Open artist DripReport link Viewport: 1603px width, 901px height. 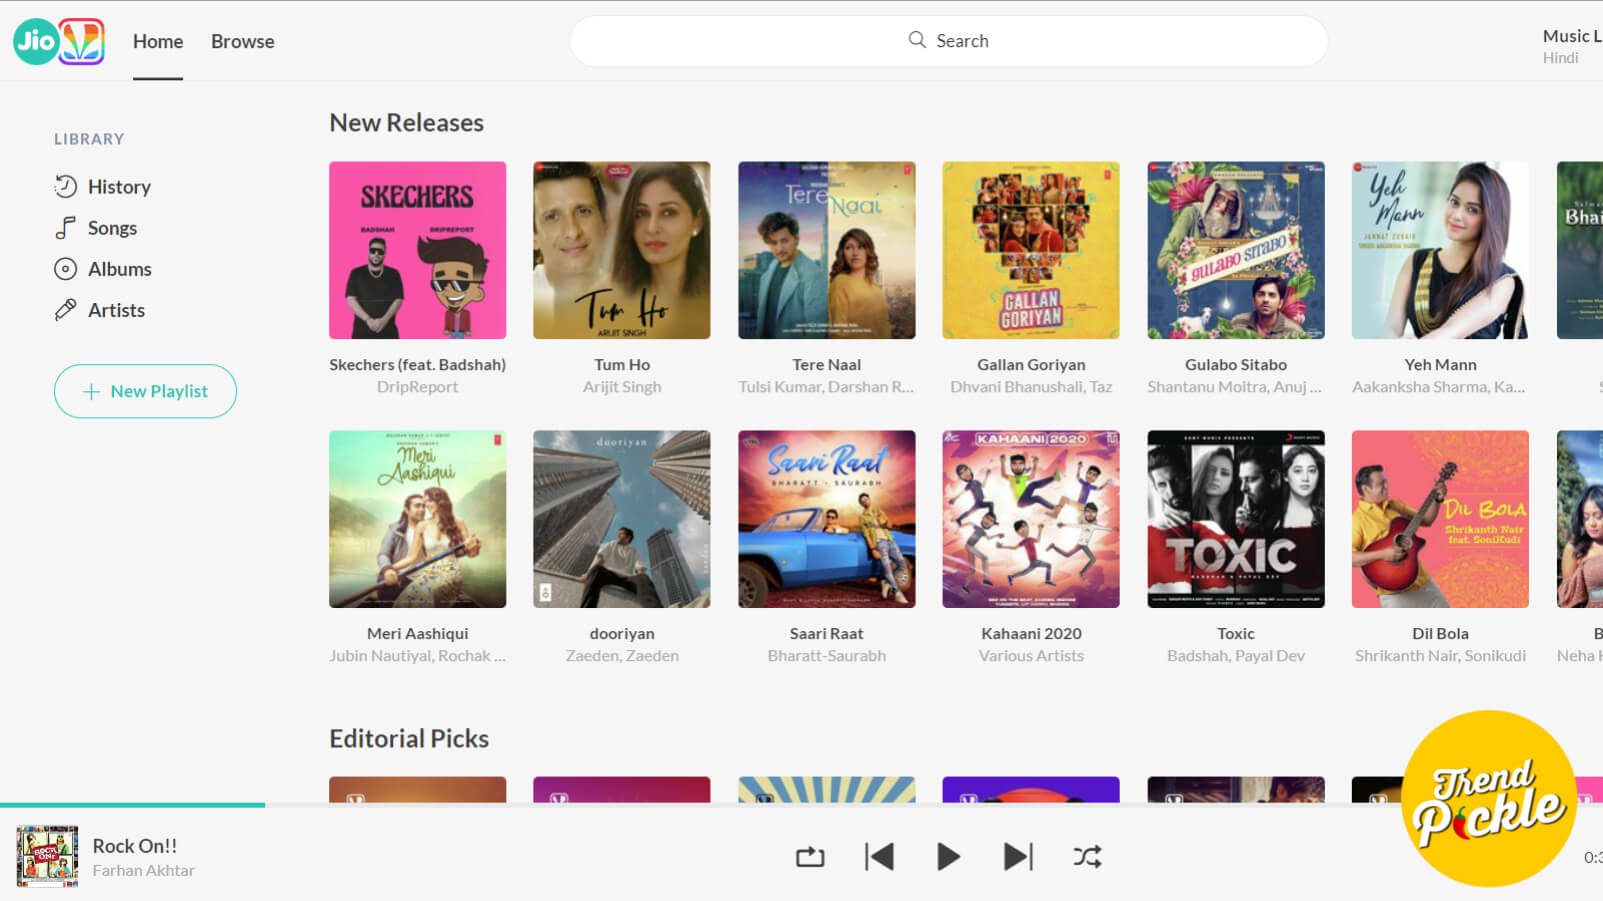point(418,387)
